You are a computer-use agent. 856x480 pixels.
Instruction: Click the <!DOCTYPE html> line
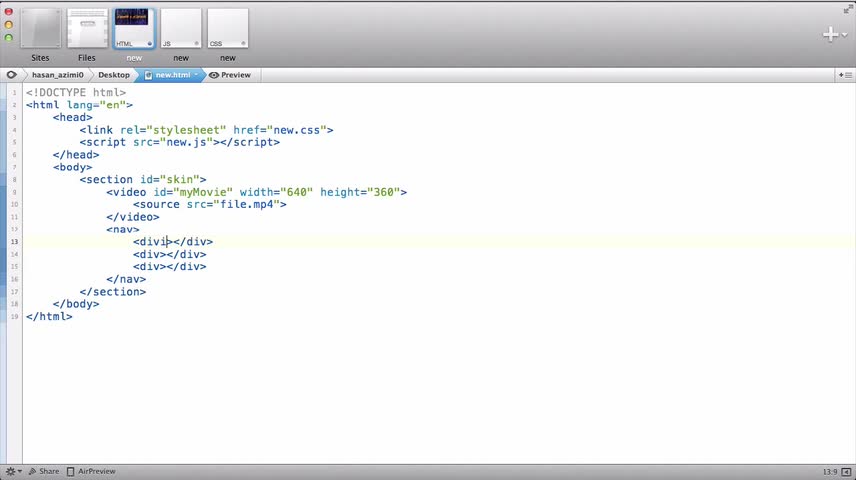(76, 92)
